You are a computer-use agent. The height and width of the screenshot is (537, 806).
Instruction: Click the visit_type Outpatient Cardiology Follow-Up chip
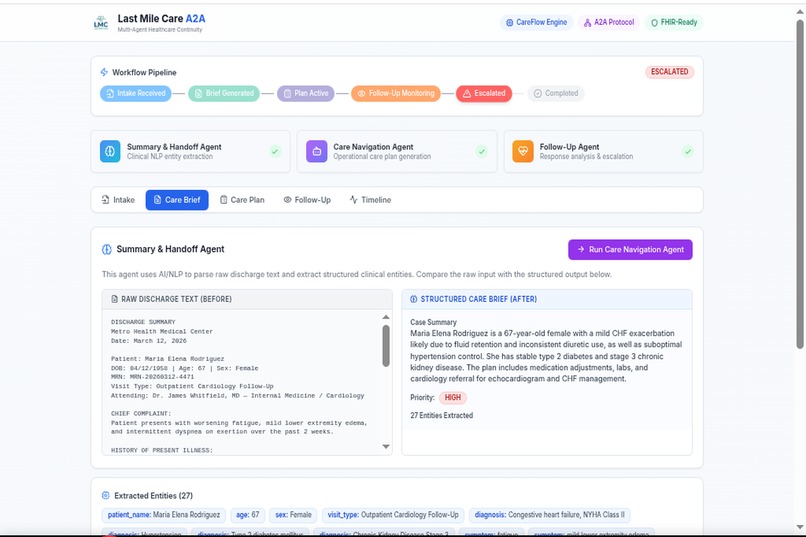(x=393, y=515)
